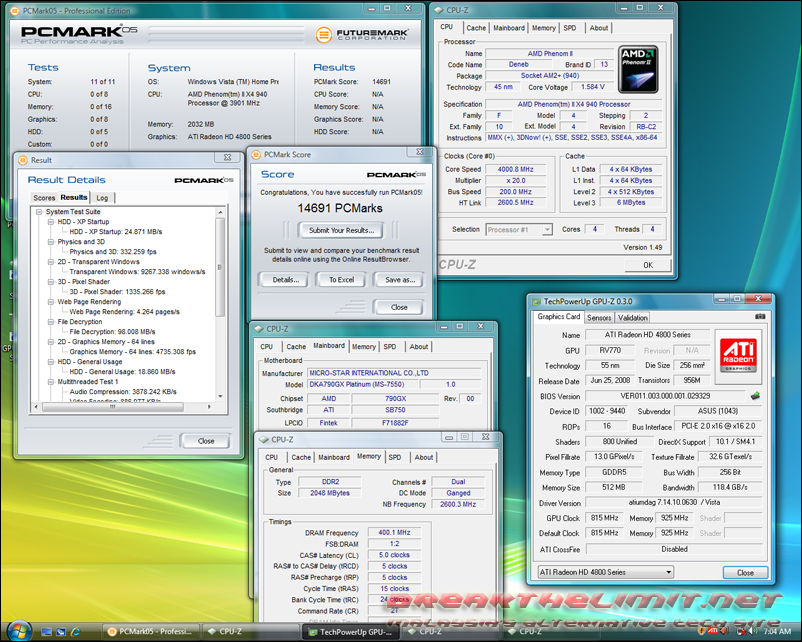Click Close button in Result Details window

pyautogui.click(x=206, y=441)
